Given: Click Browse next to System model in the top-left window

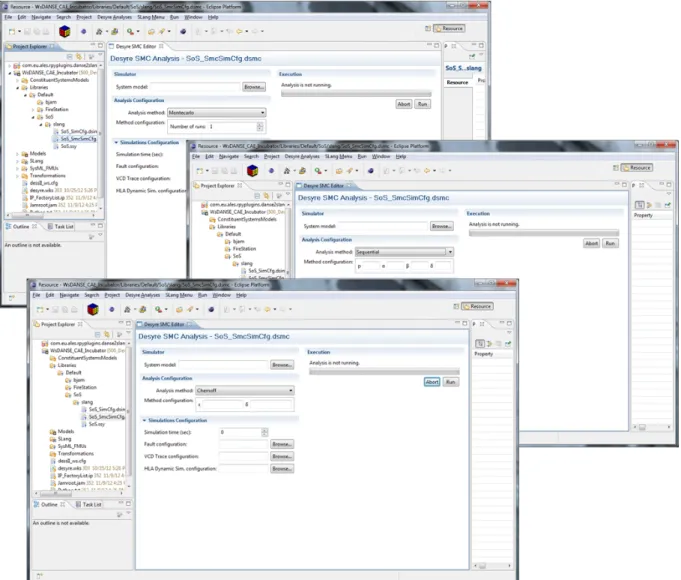Looking at the screenshot, I should [254, 87].
